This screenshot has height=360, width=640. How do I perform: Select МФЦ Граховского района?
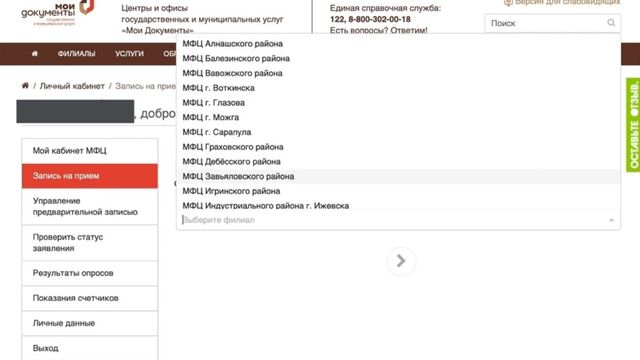[x=399, y=147]
